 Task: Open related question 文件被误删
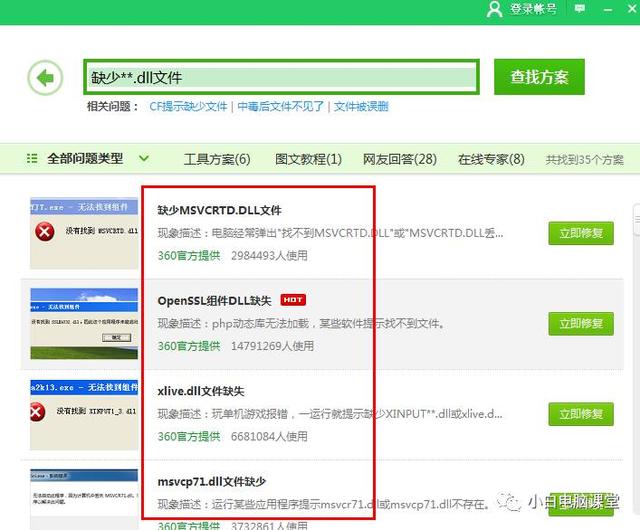[361, 107]
